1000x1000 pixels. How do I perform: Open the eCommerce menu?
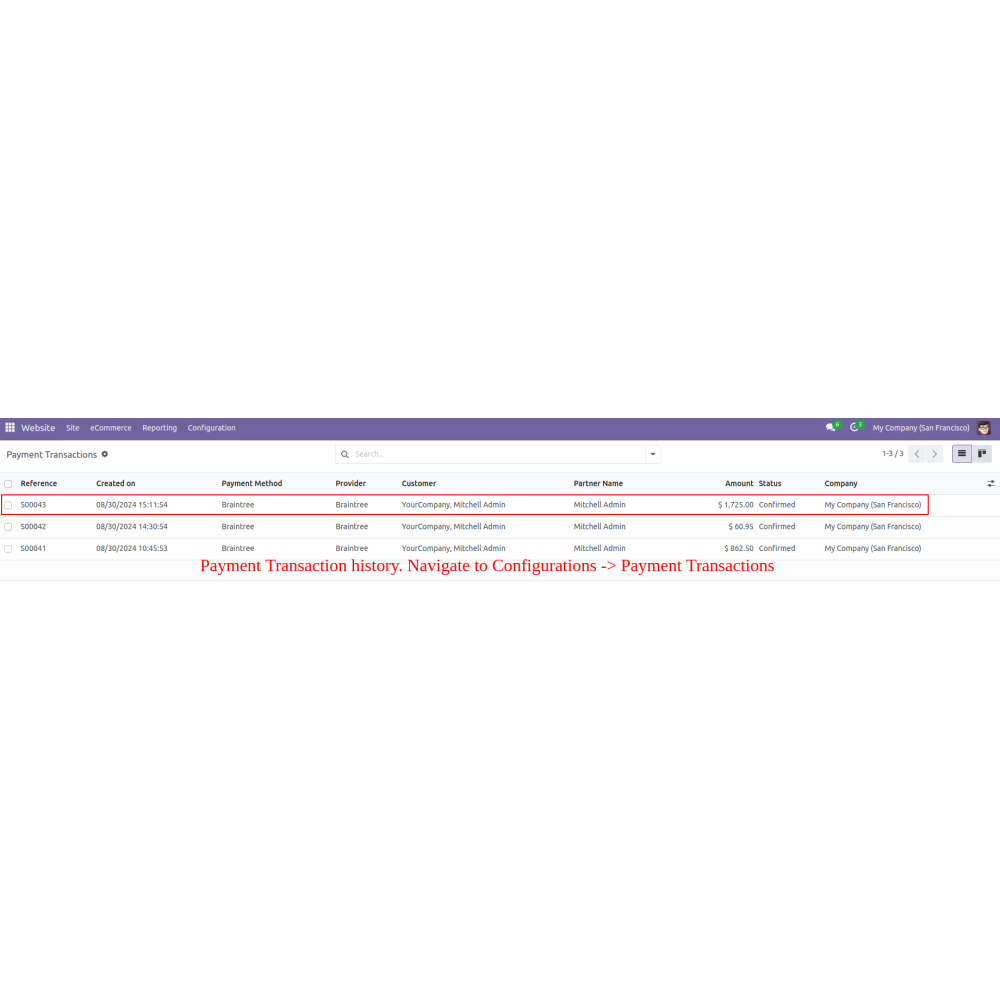(110, 428)
